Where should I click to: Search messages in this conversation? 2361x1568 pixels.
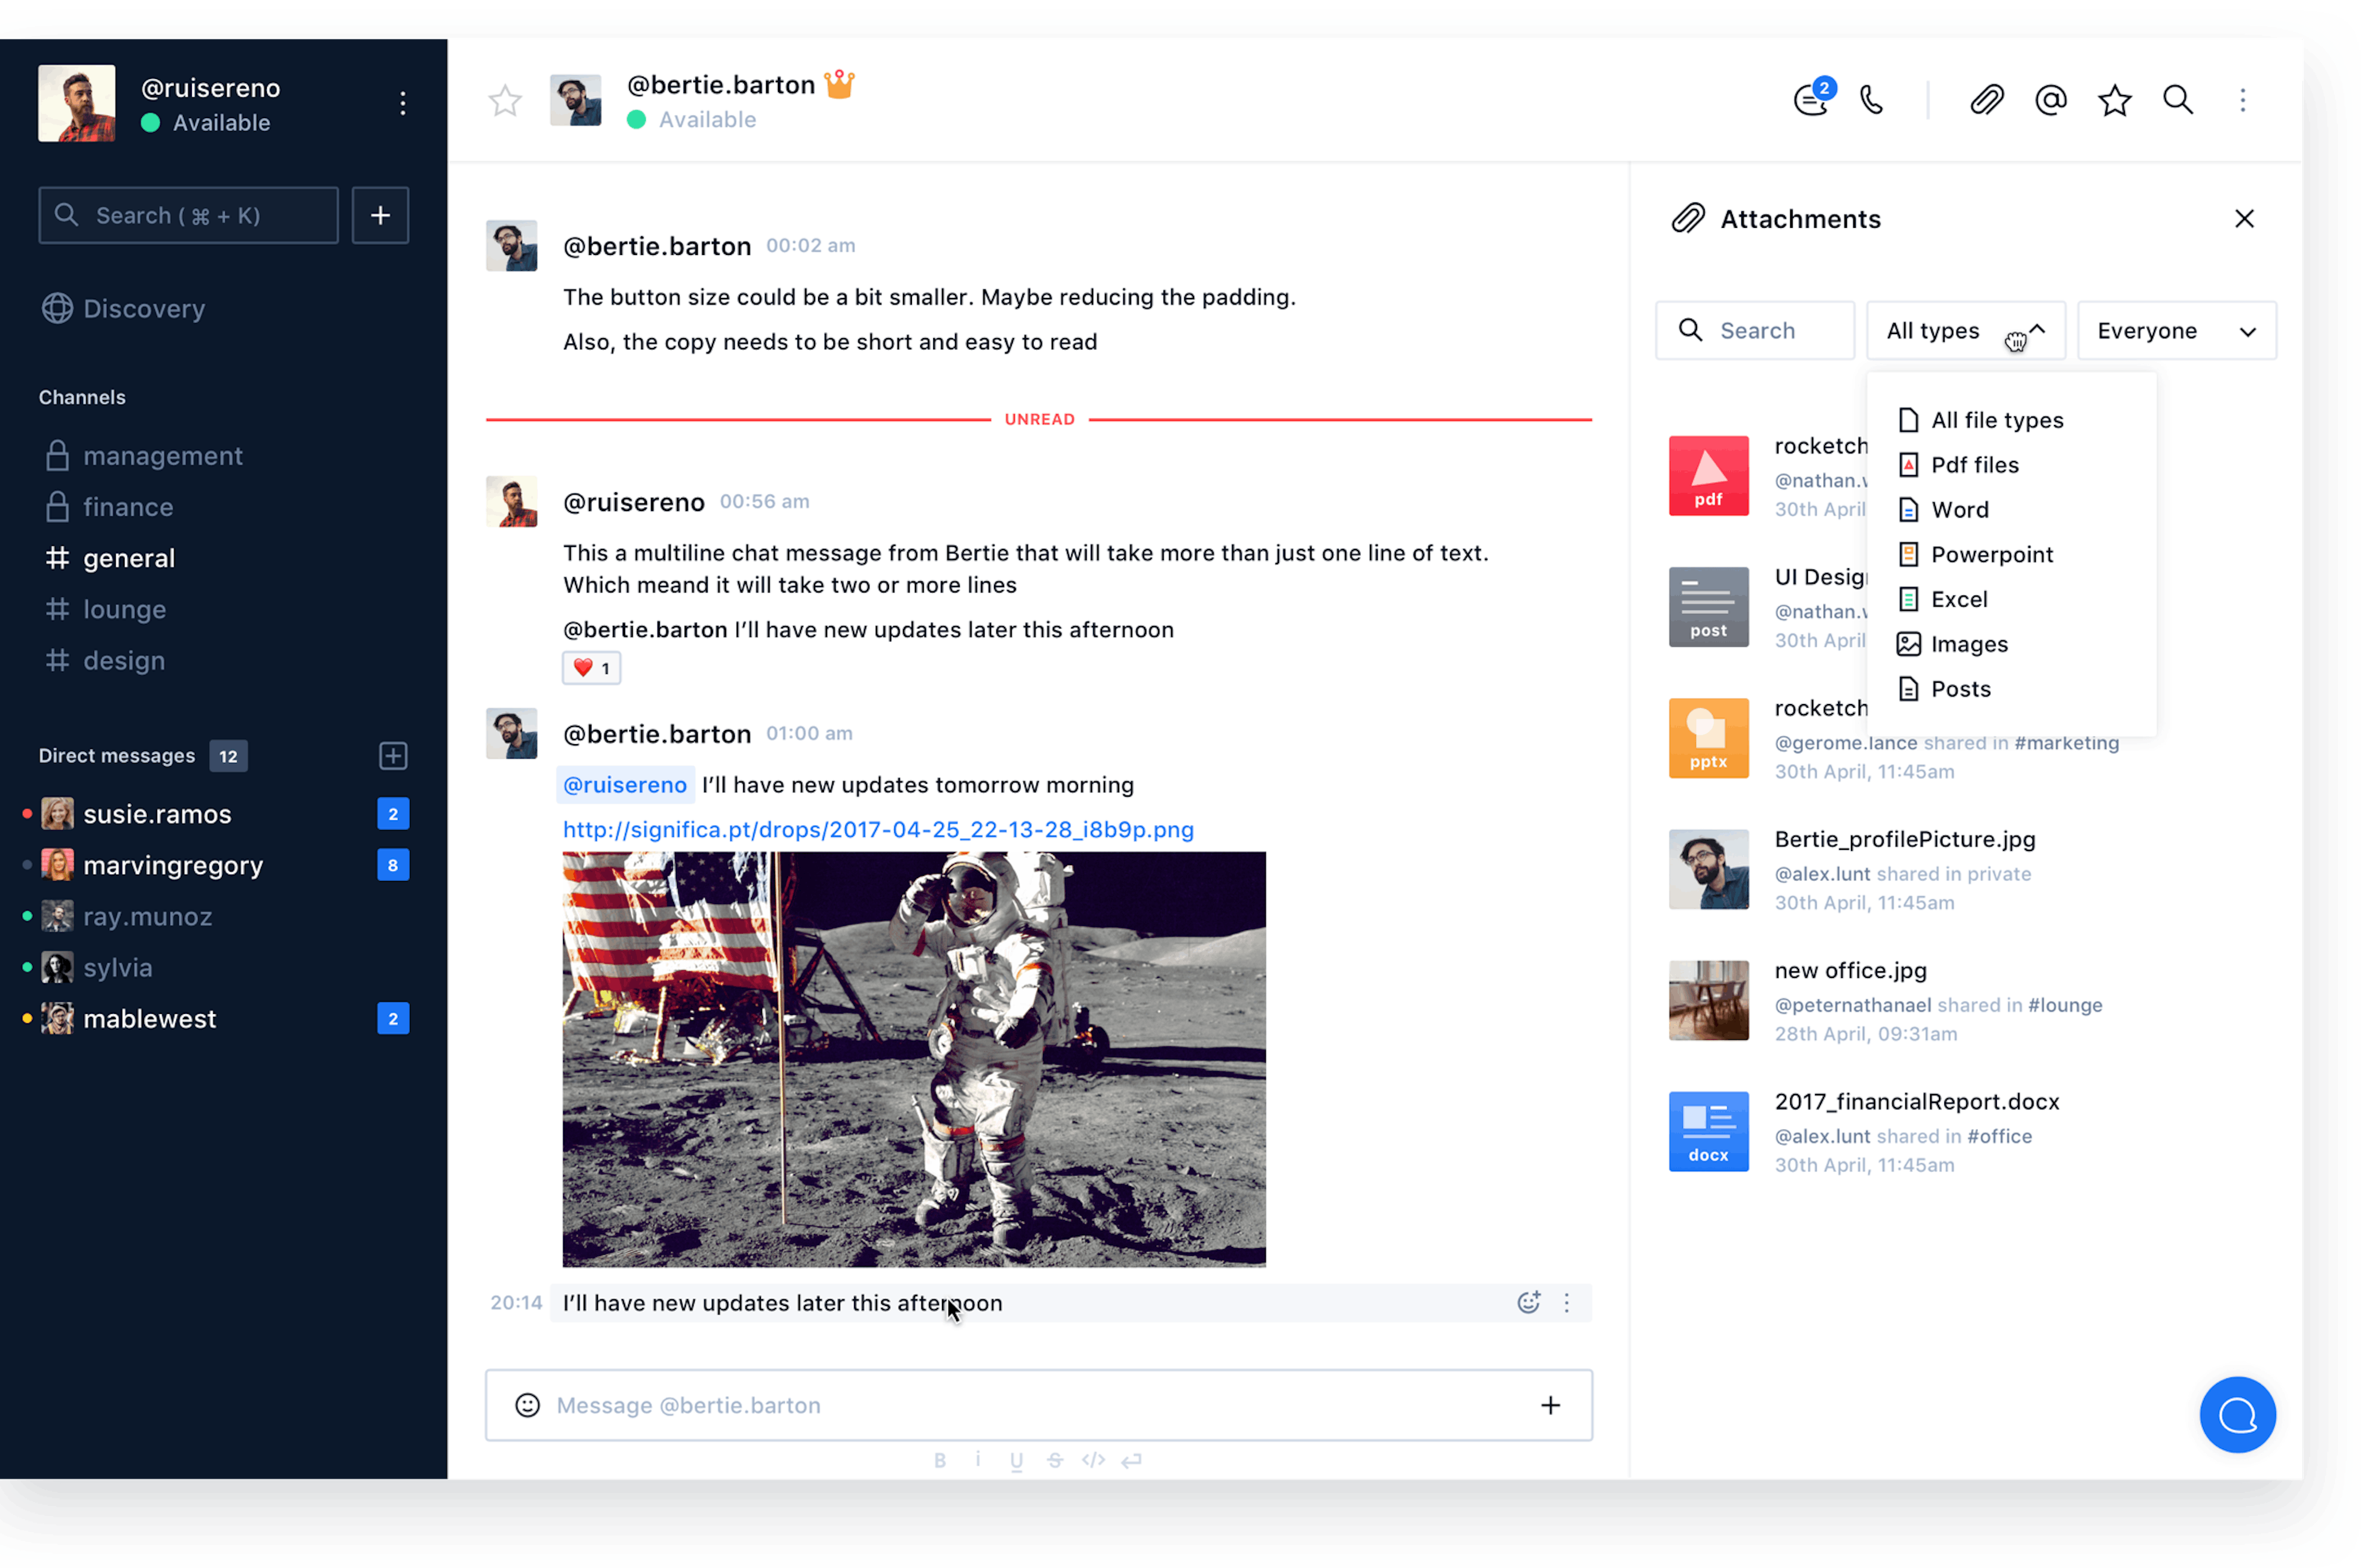[x=2178, y=100]
